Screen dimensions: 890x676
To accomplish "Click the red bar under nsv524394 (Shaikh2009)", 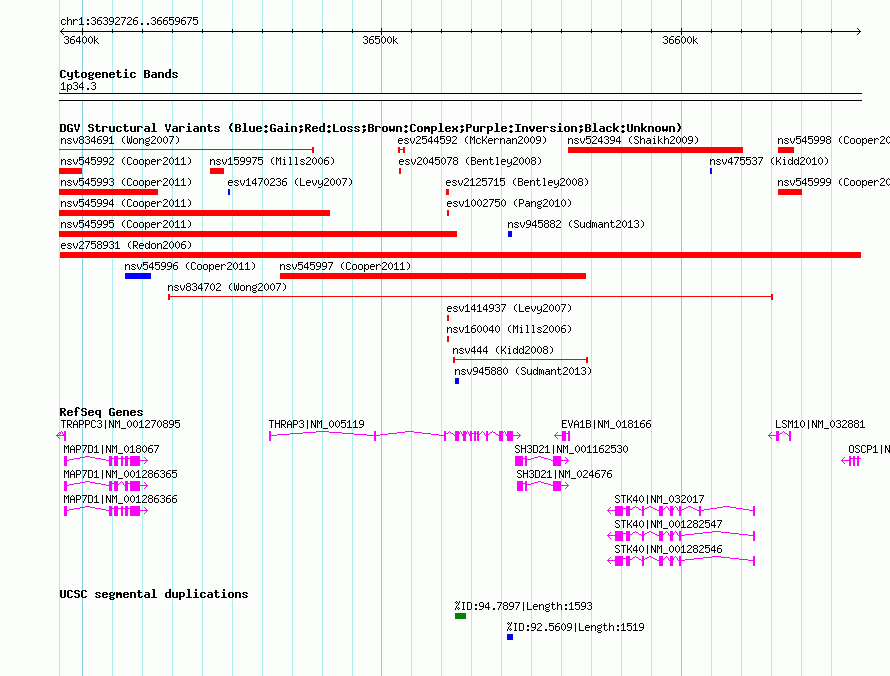I will click(x=655, y=150).
